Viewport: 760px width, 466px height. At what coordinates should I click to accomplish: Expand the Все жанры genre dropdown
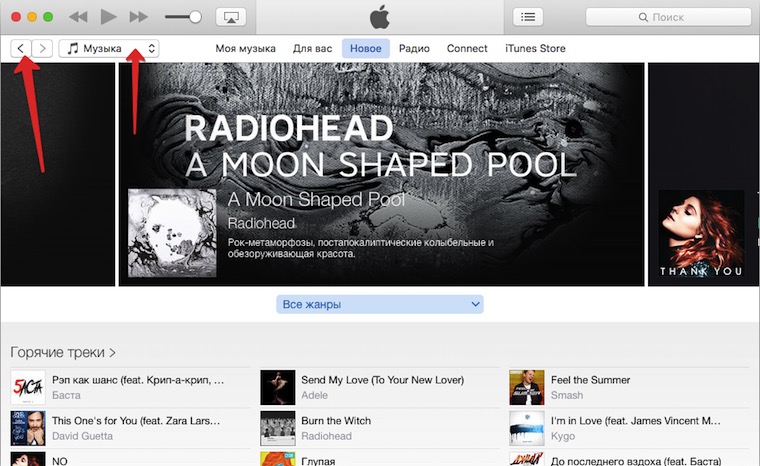(380, 304)
